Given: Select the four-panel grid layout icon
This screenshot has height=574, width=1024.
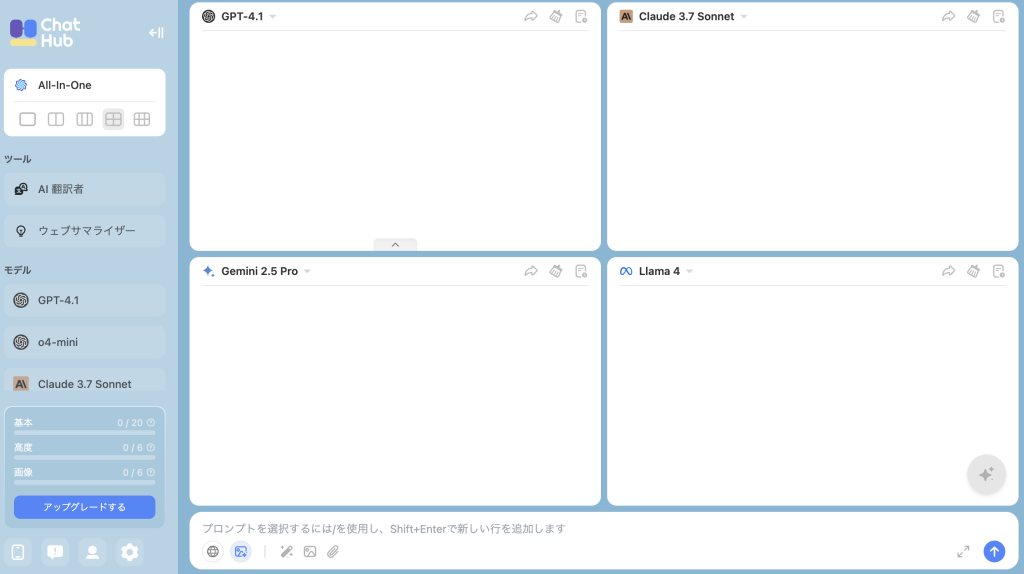Looking at the screenshot, I should [113, 120].
